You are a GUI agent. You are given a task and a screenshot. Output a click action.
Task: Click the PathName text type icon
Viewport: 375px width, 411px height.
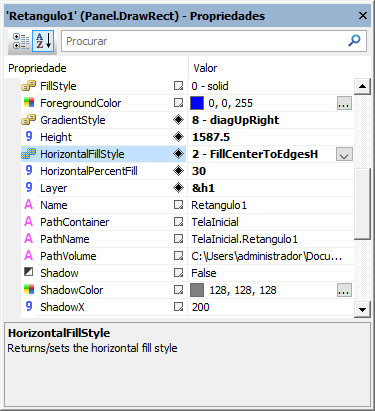[x=29, y=239]
